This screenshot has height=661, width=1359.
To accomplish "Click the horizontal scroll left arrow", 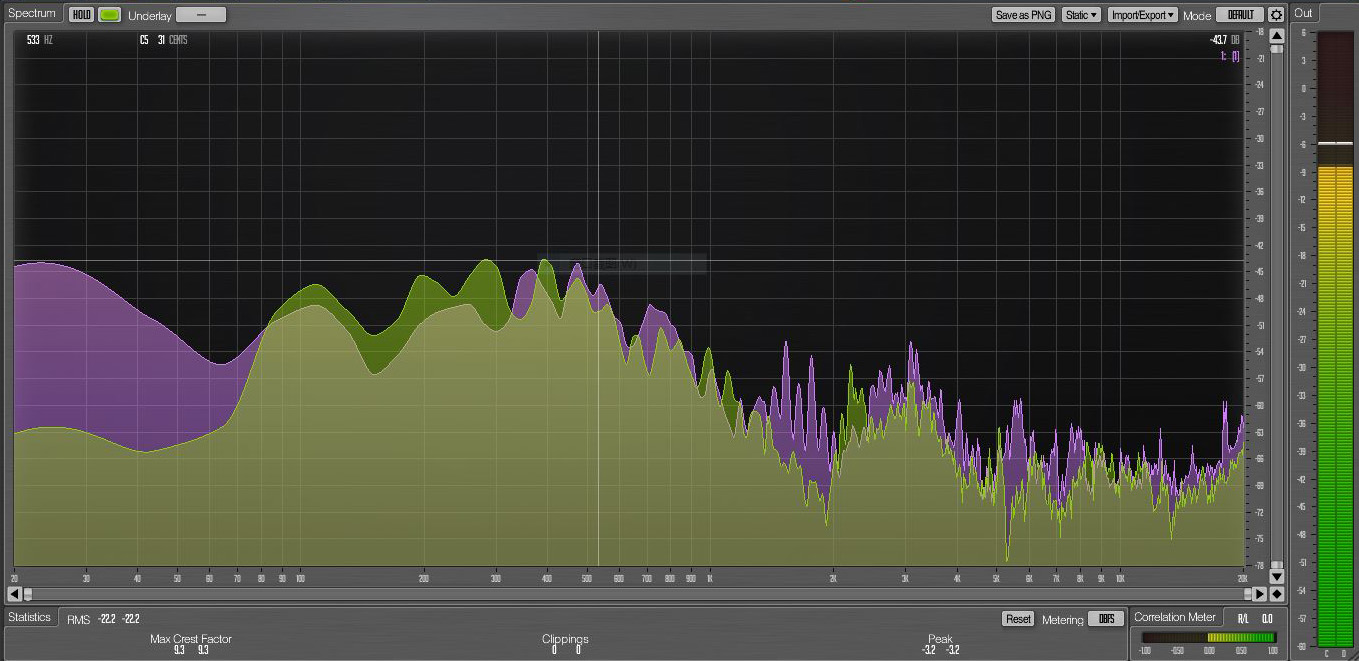I will (x=14, y=594).
